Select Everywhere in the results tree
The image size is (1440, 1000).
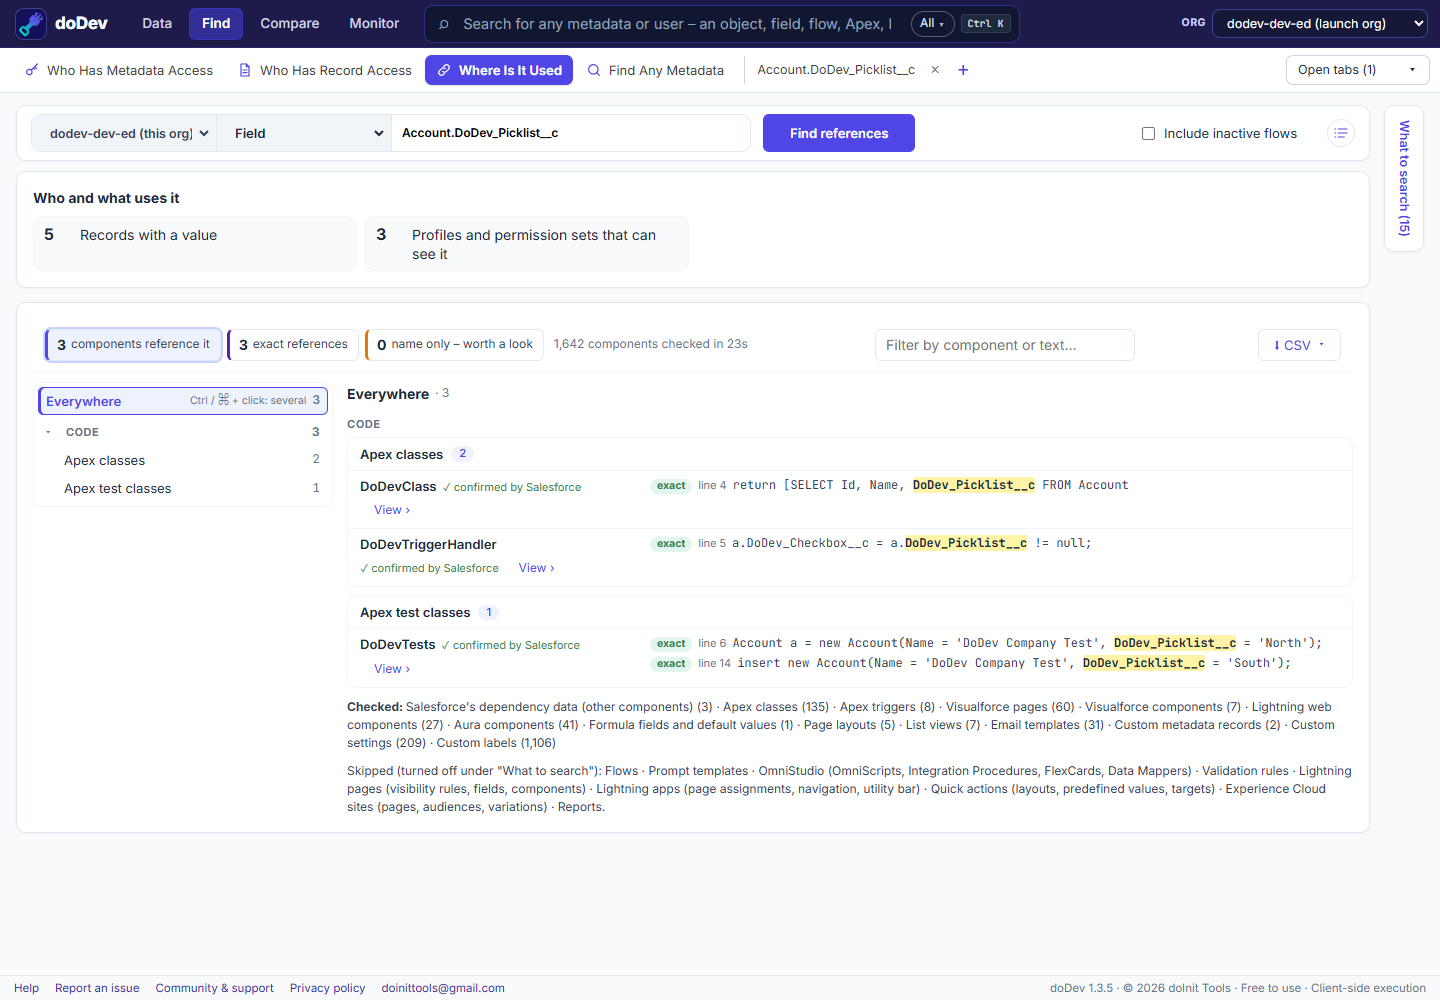point(183,401)
